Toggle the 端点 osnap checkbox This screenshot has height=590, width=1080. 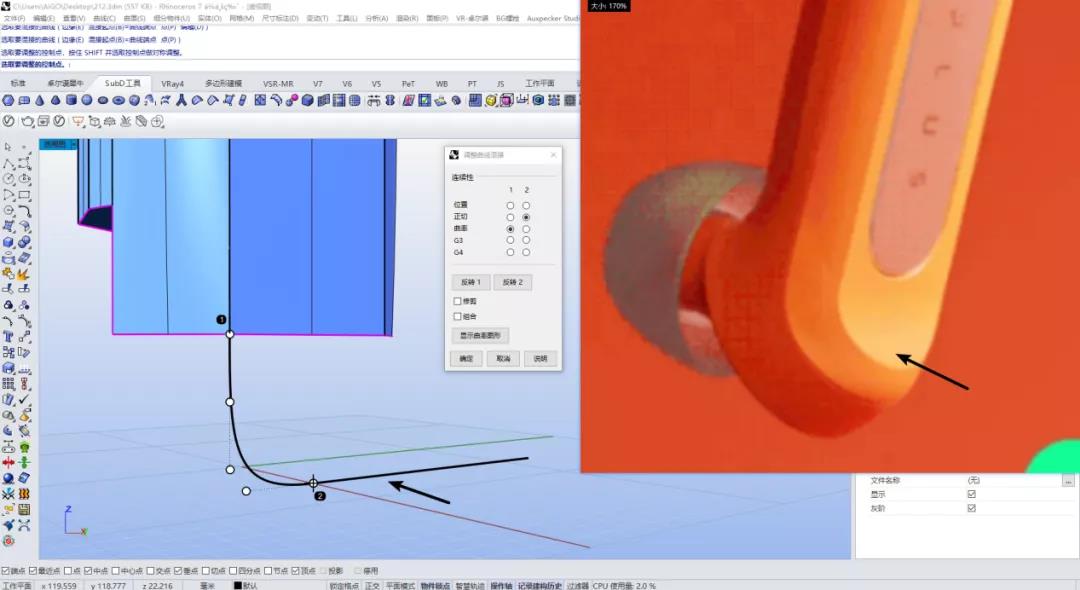6,571
